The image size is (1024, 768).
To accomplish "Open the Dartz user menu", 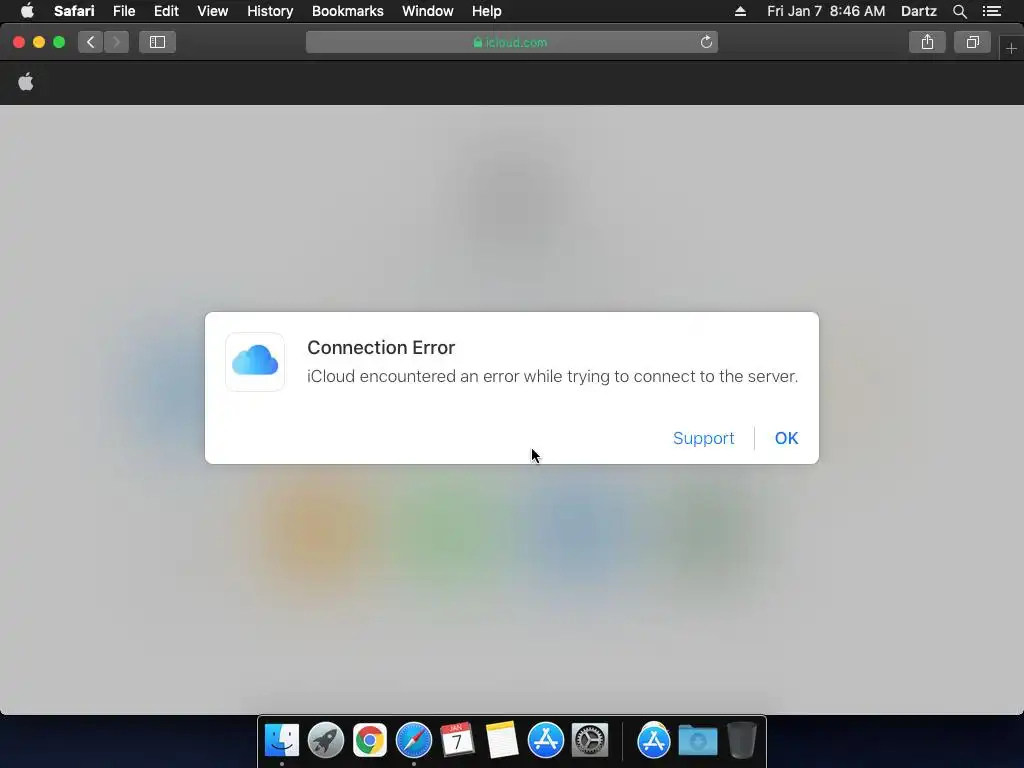I will click(919, 11).
